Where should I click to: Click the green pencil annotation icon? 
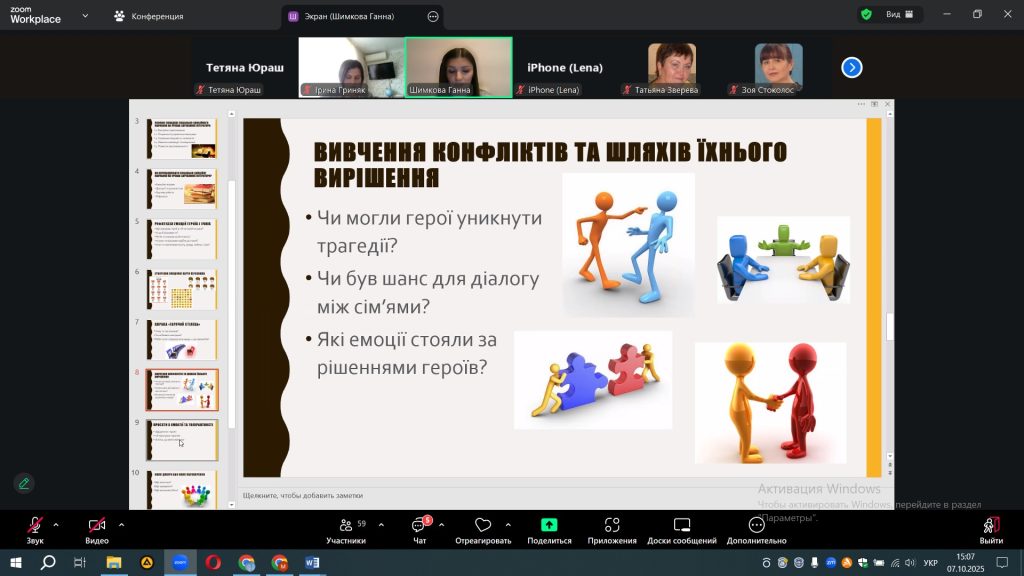point(24,484)
